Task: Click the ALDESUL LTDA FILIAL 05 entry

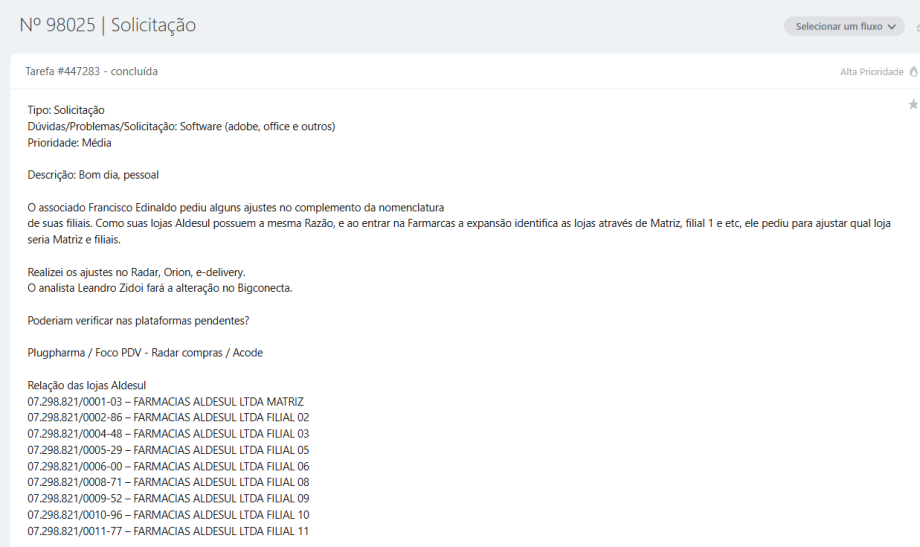Action: (168, 450)
